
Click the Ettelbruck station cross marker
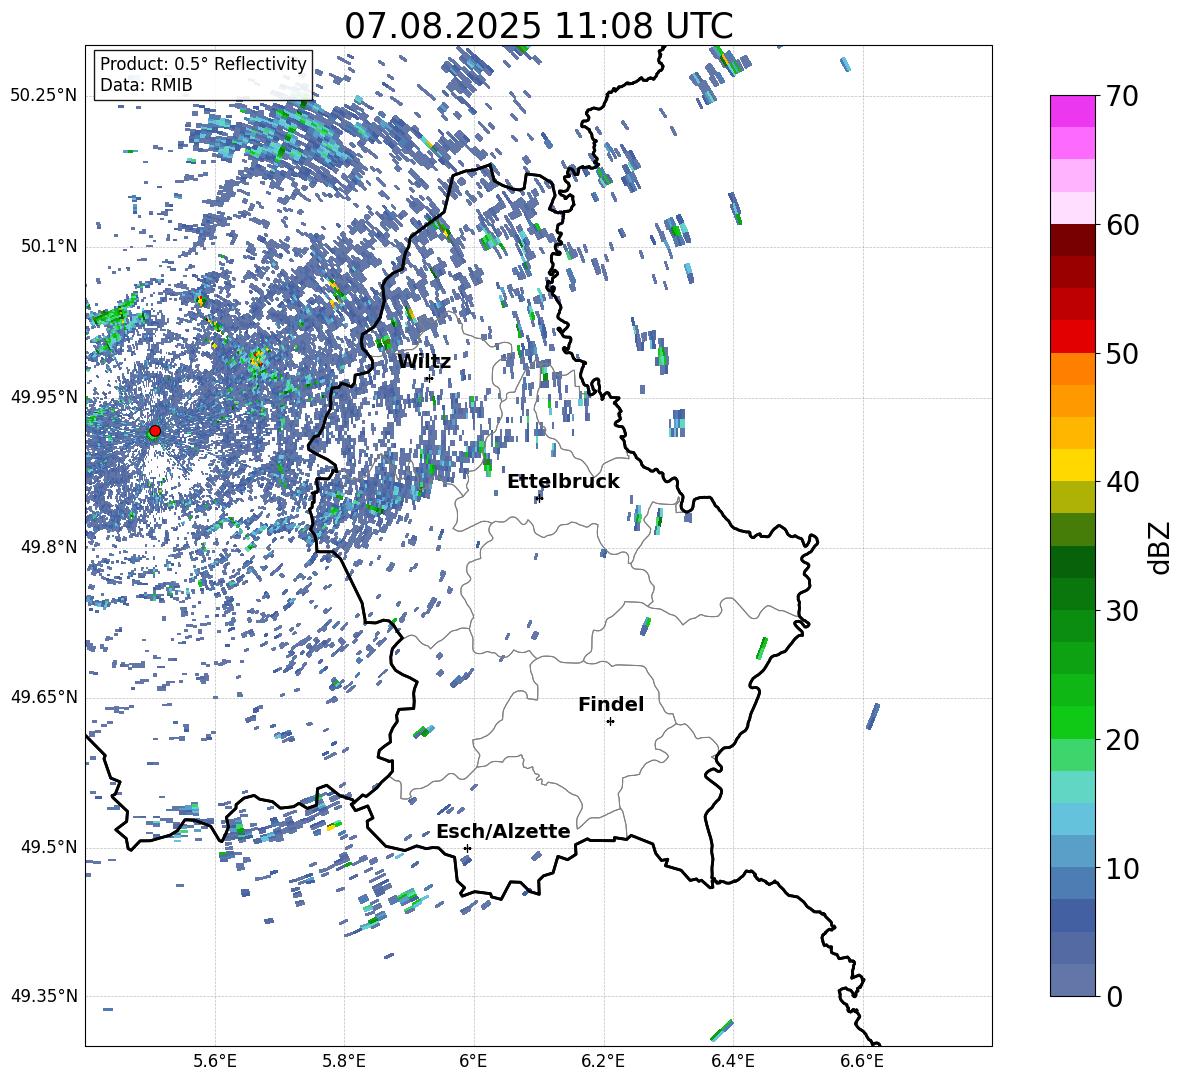click(x=539, y=497)
